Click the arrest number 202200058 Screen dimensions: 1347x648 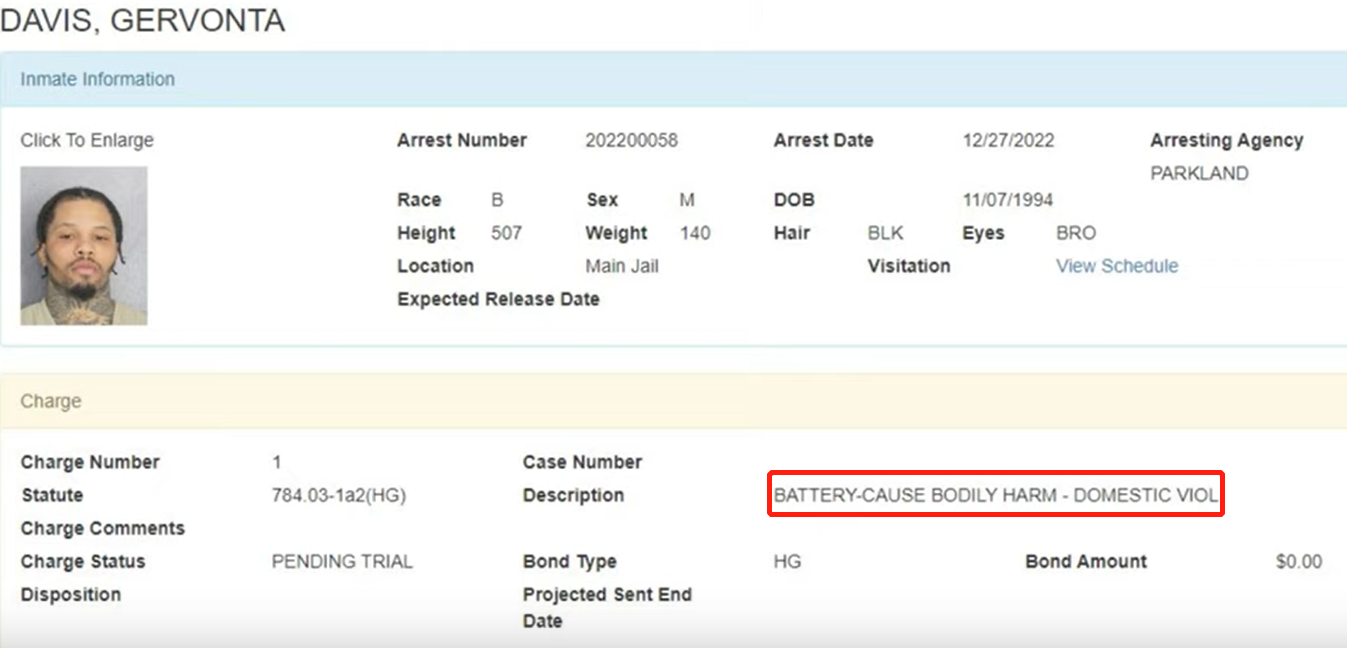click(631, 141)
